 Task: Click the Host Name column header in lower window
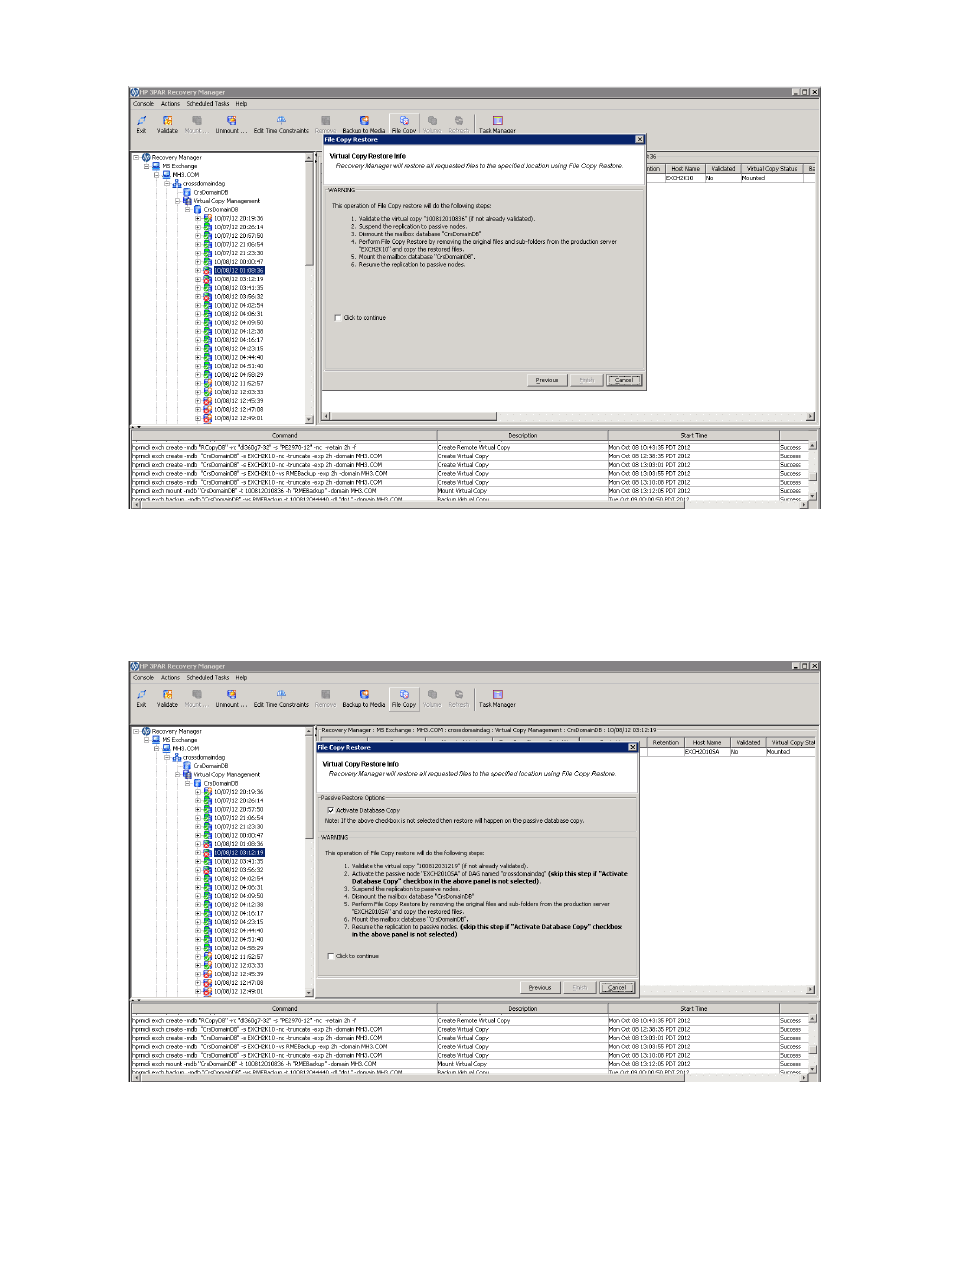[x=706, y=743]
